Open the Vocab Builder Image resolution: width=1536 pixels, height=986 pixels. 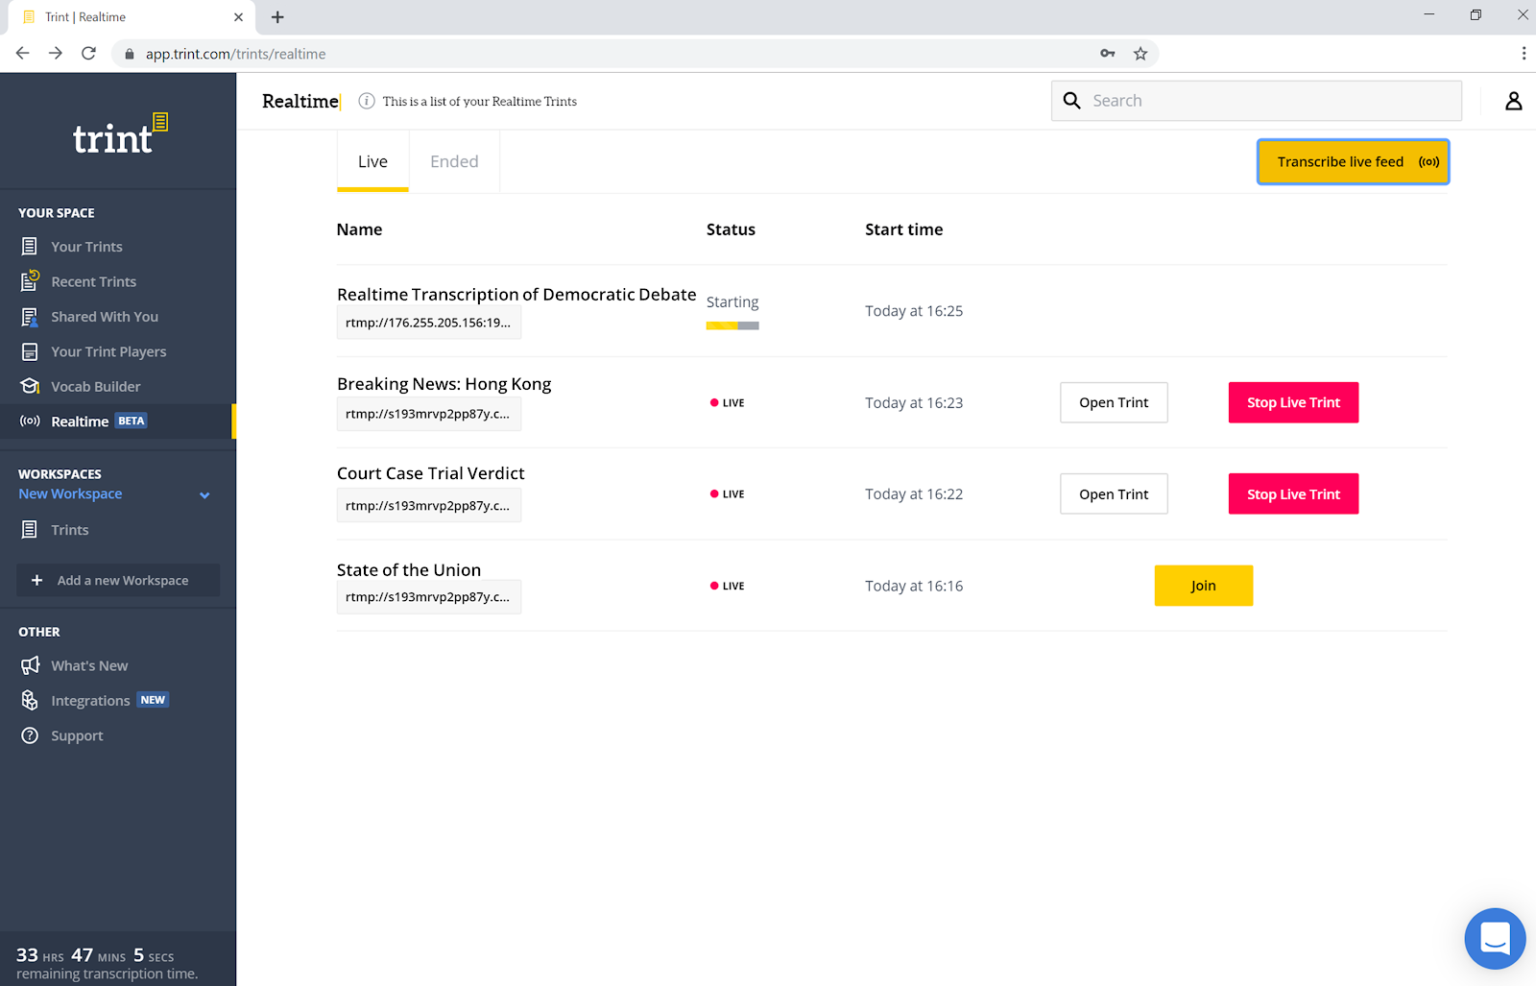pos(96,386)
